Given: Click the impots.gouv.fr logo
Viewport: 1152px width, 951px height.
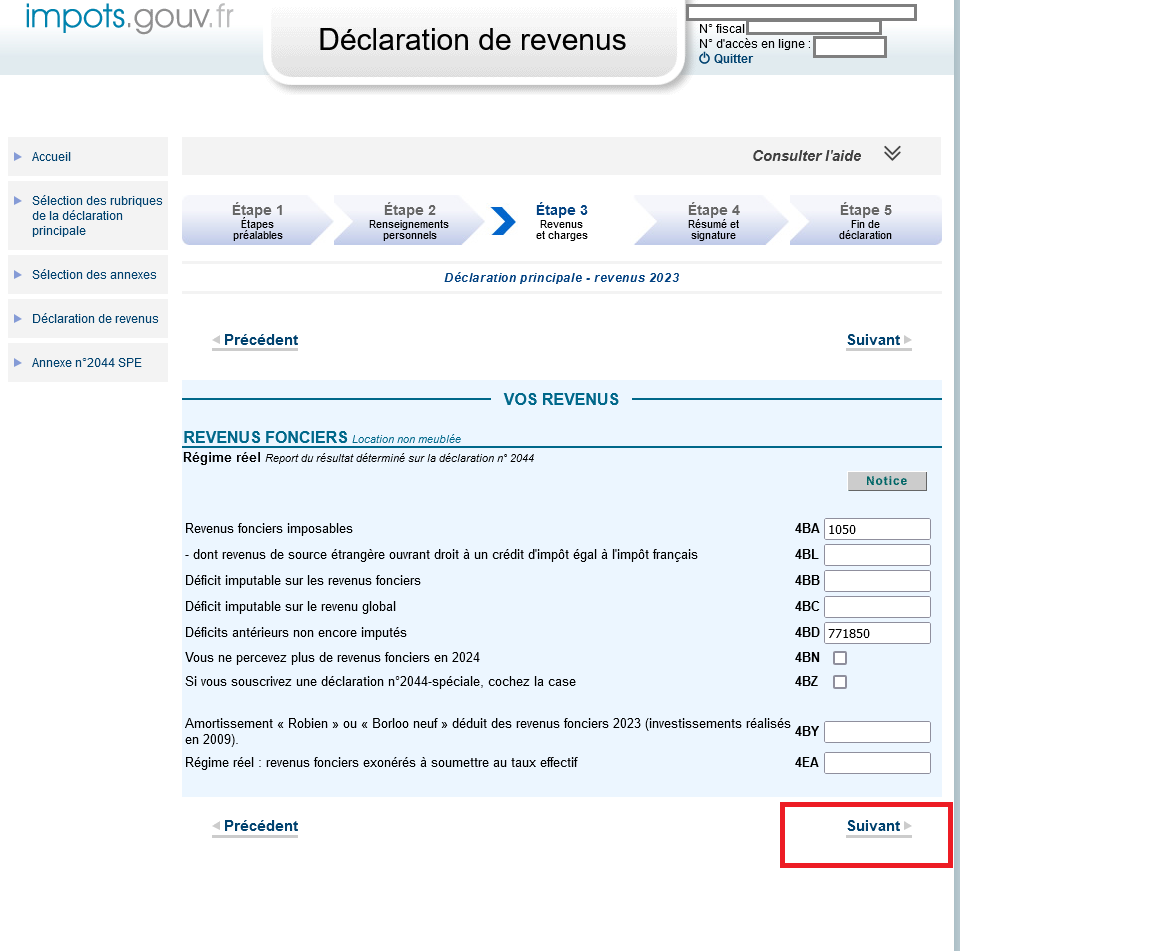Looking at the screenshot, I should (129, 18).
